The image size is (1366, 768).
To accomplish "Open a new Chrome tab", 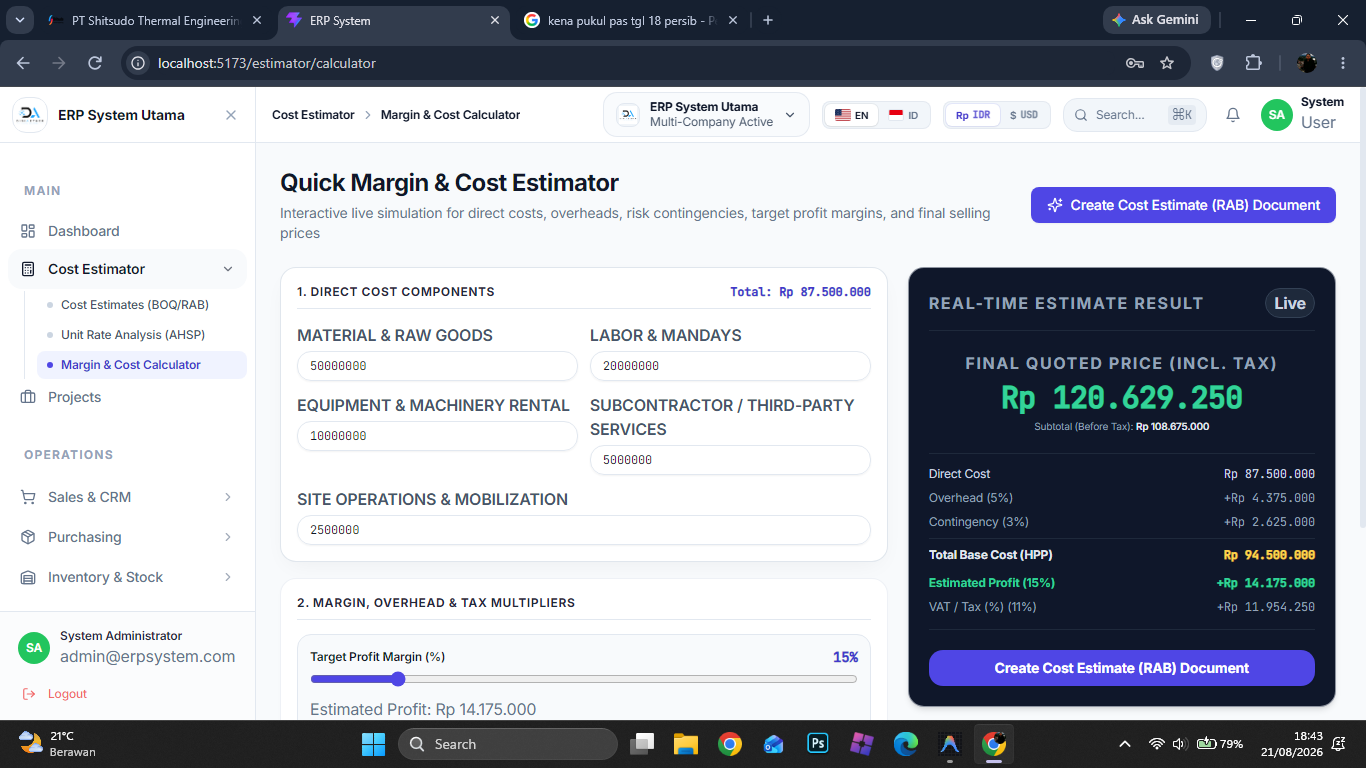I will (x=768, y=20).
